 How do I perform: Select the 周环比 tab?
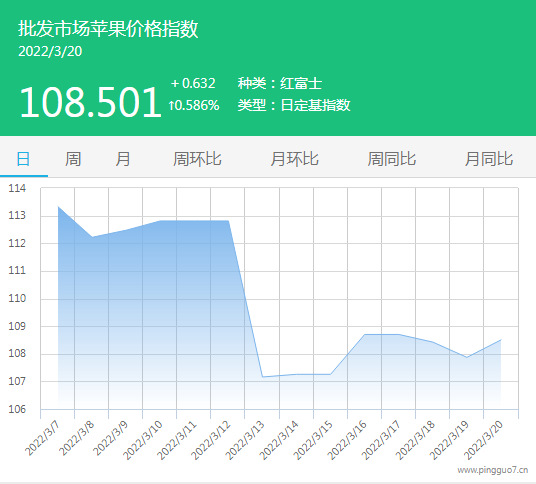pos(197,159)
